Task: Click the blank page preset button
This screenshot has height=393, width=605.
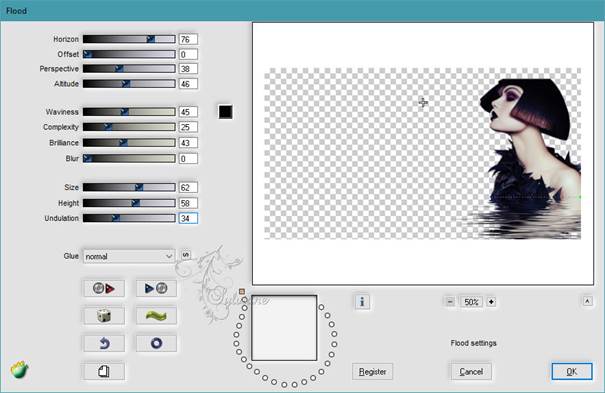Action: [x=103, y=371]
